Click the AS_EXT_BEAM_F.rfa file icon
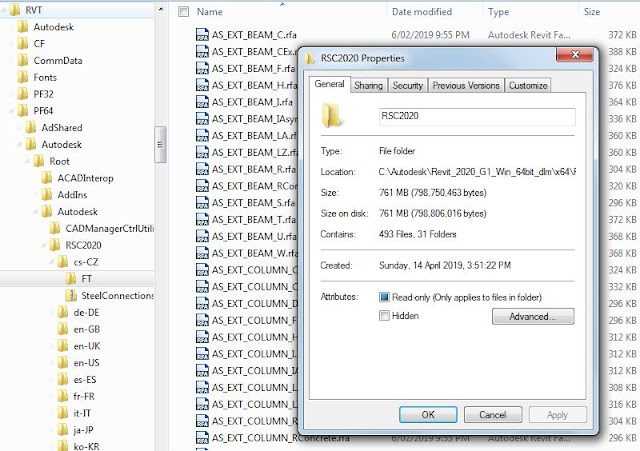 202,68
